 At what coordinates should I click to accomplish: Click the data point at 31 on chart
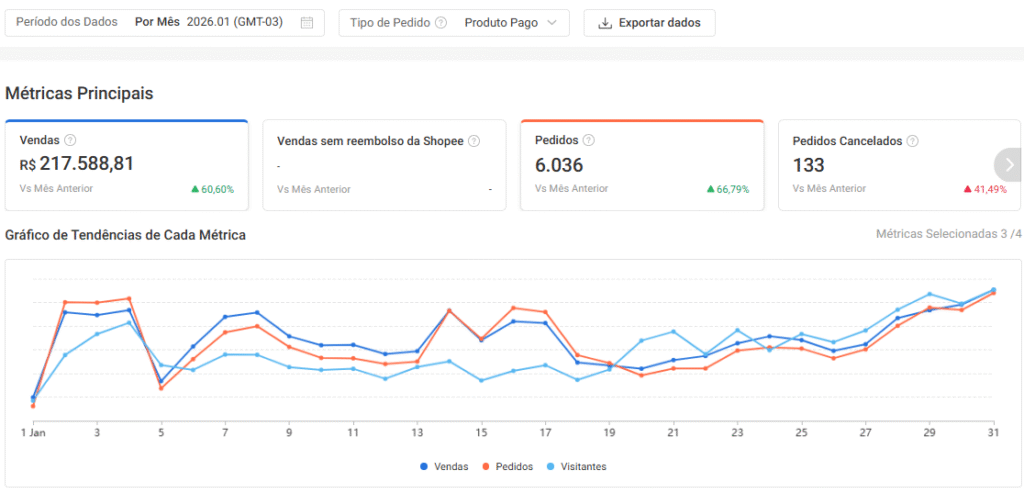993,291
